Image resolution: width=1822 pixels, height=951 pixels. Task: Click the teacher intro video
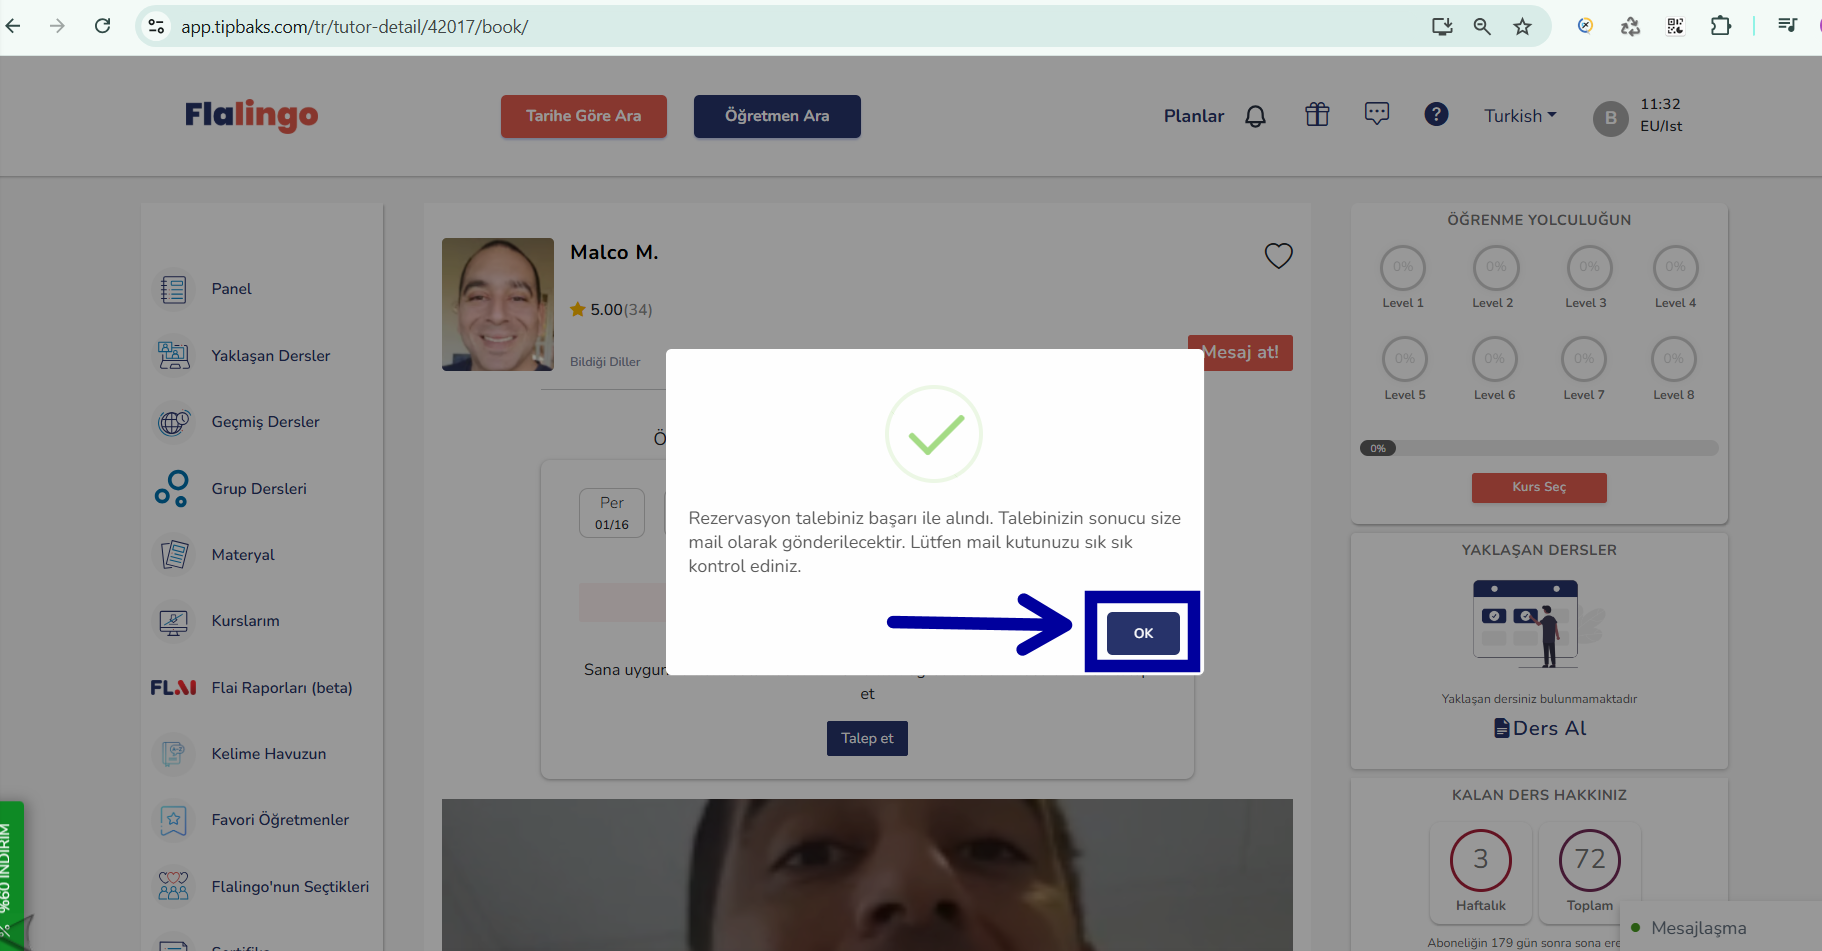[x=867, y=875]
